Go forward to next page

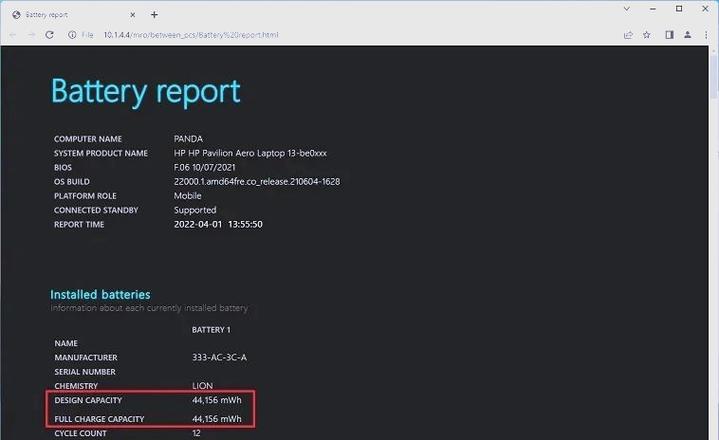[31, 35]
